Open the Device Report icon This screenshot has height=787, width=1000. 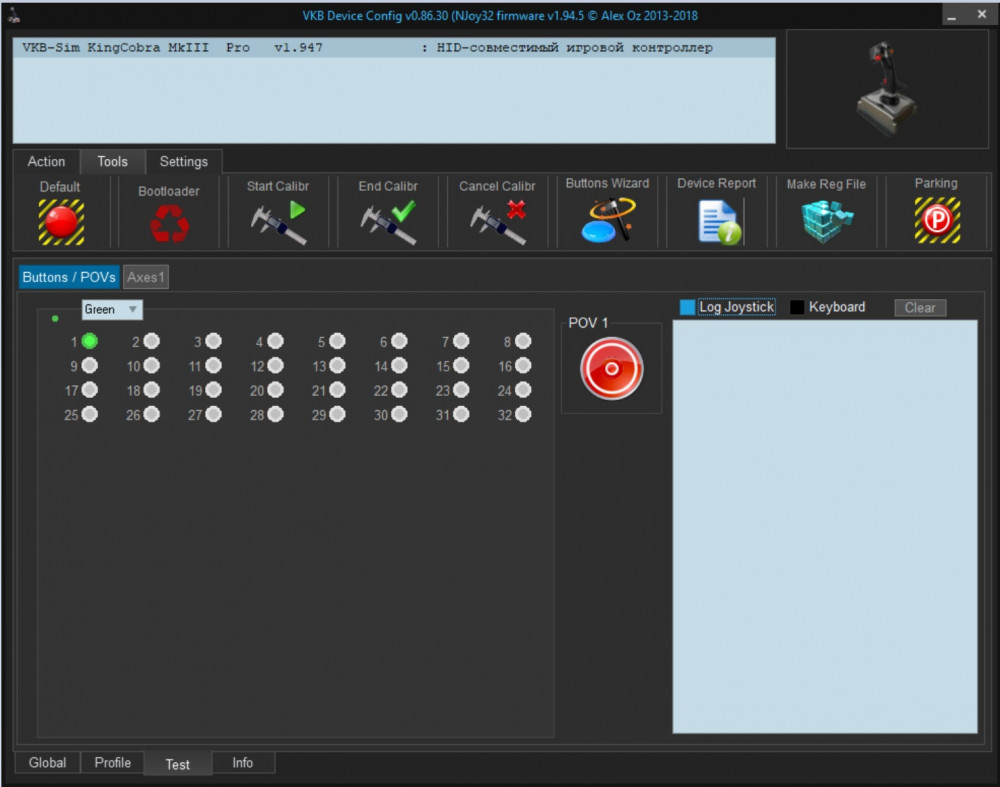pos(719,221)
